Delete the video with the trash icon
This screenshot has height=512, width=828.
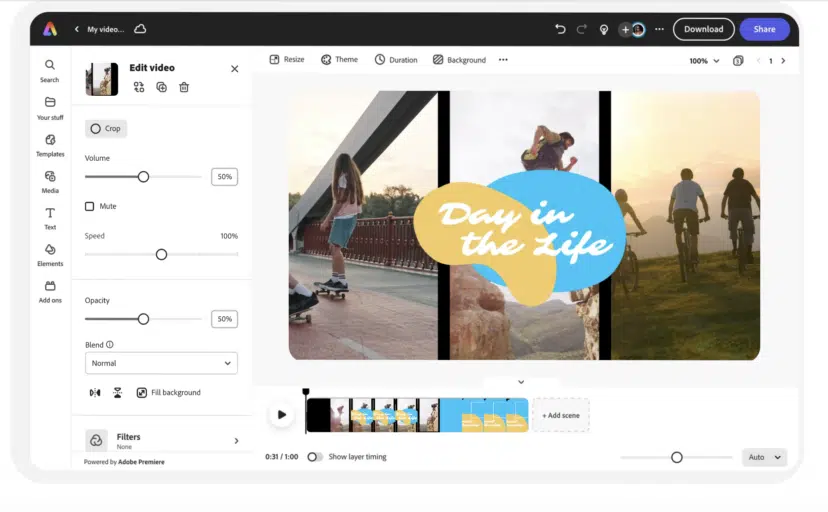(x=184, y=87)
